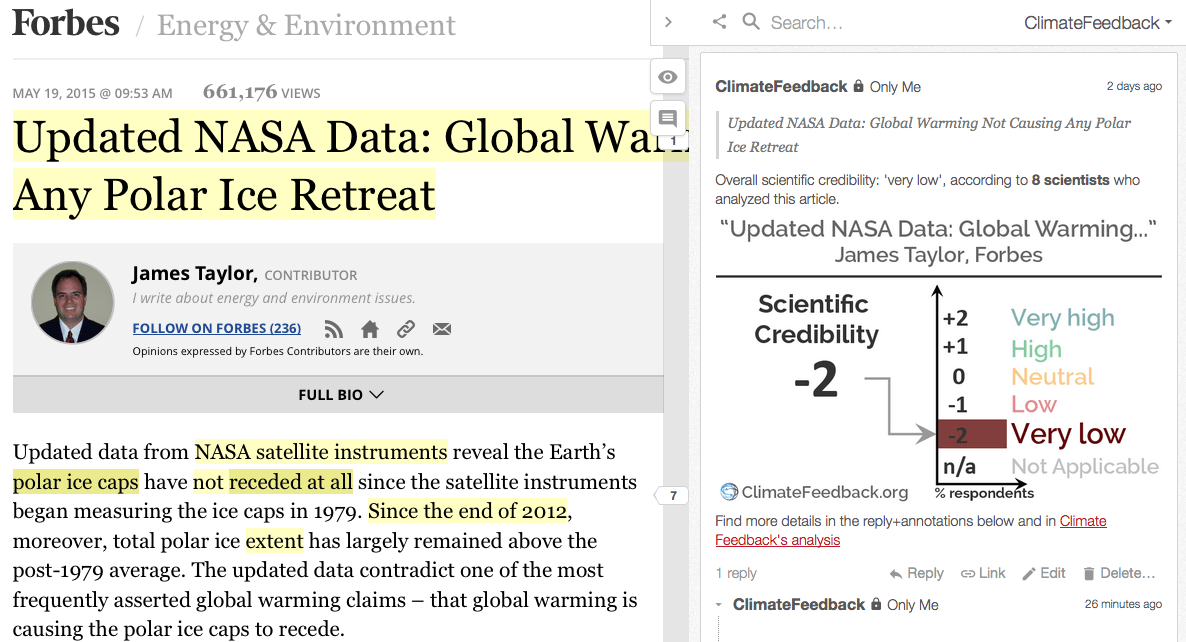This screenshot has height=642, width=1186.
Task: Click the 'Very low' rating label
Action: 1068,434
